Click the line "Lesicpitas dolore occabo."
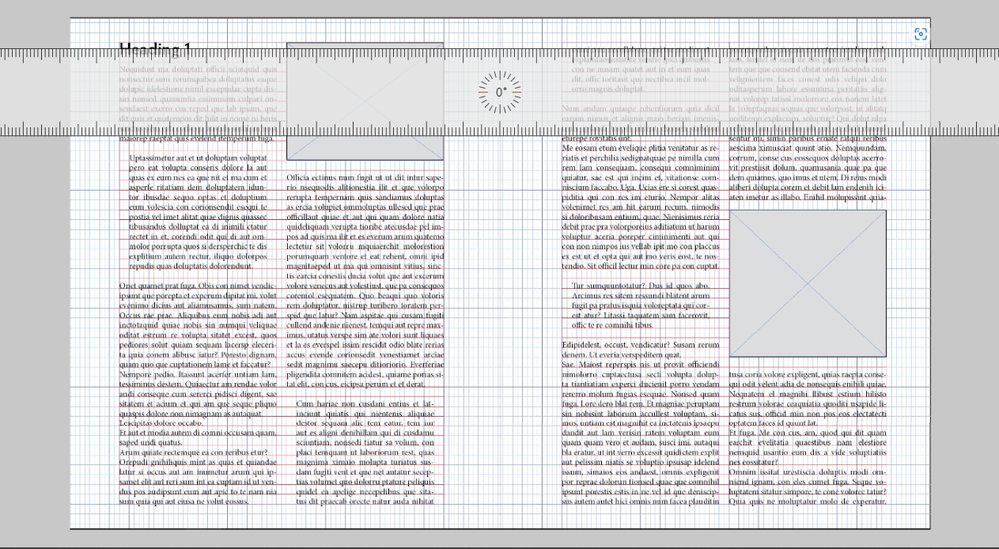The image size is (999, 549). point(161,423)
